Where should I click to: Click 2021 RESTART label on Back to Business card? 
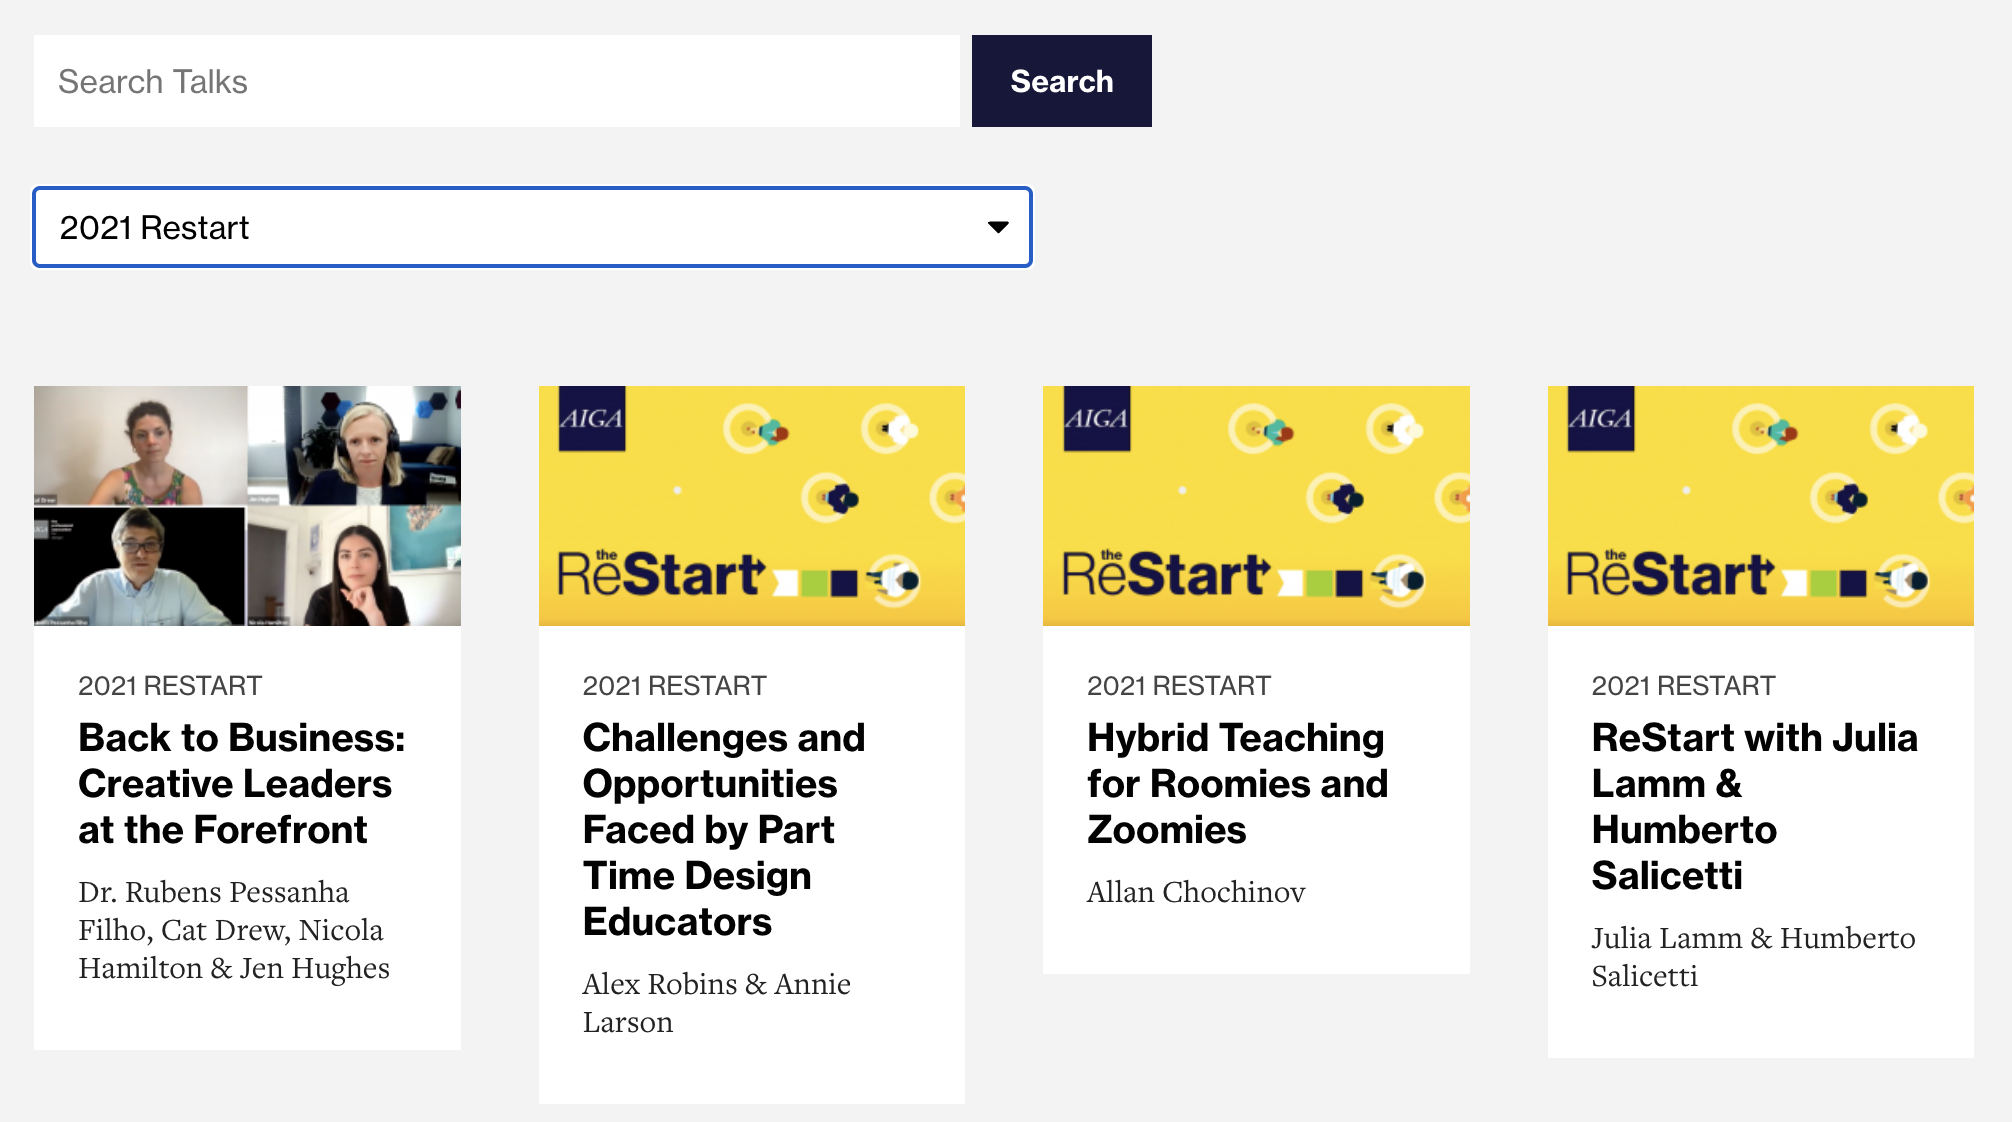point(170,686)
